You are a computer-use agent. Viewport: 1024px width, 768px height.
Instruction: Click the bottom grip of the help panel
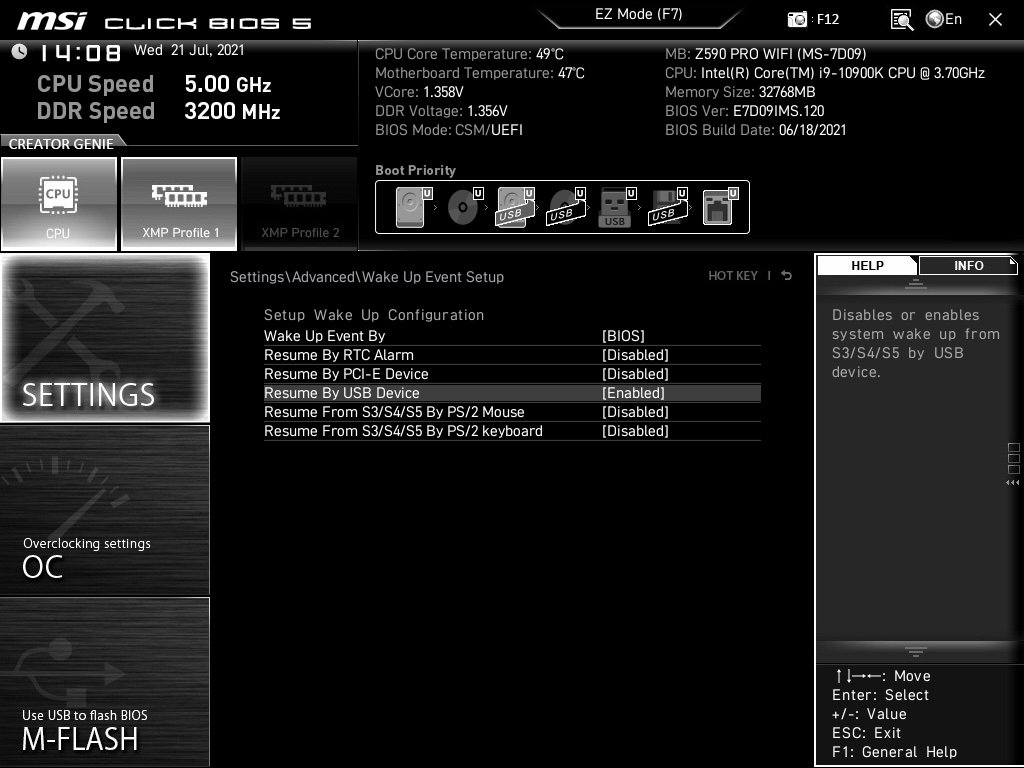(x=916, y=652)
